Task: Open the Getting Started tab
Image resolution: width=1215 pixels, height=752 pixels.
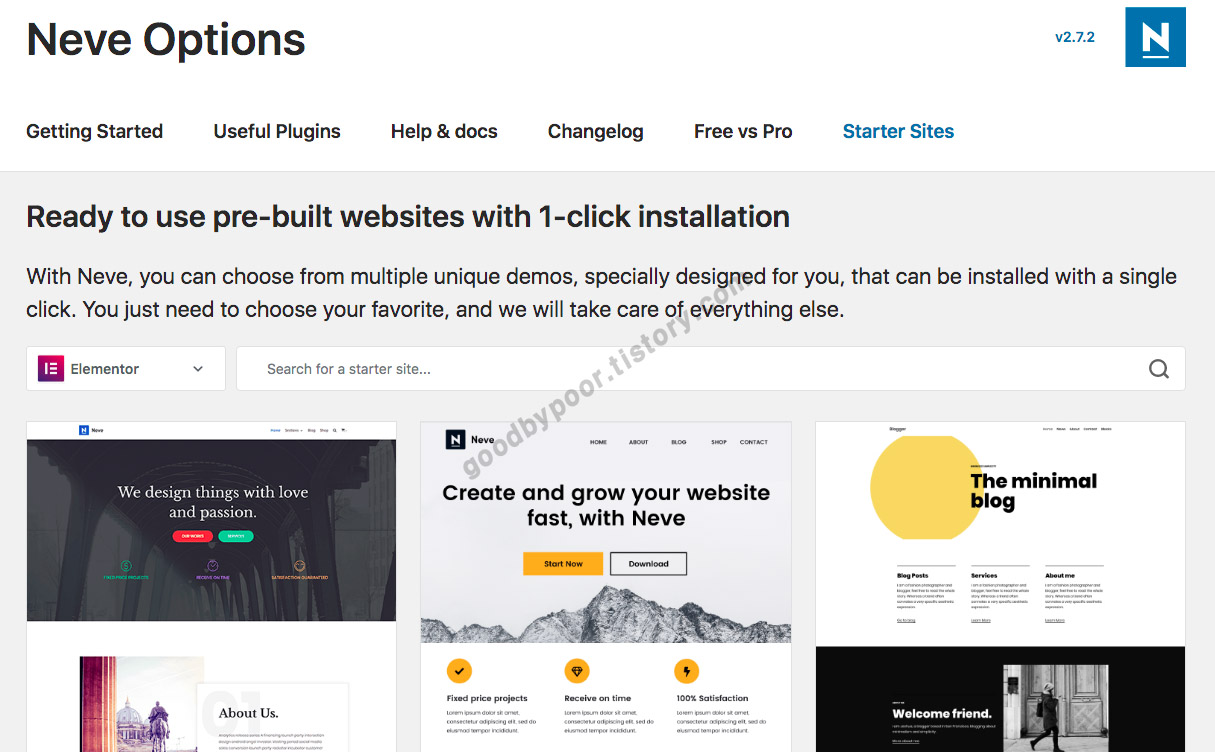Action: coord(94,131)
